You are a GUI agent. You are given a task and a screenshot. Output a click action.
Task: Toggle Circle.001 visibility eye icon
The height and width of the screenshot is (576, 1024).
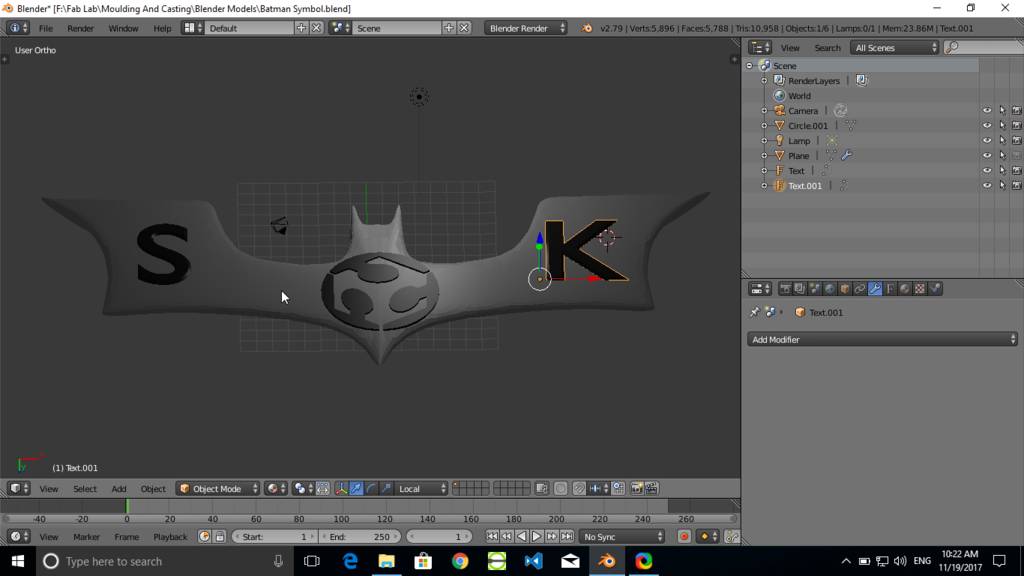[987, 125]
